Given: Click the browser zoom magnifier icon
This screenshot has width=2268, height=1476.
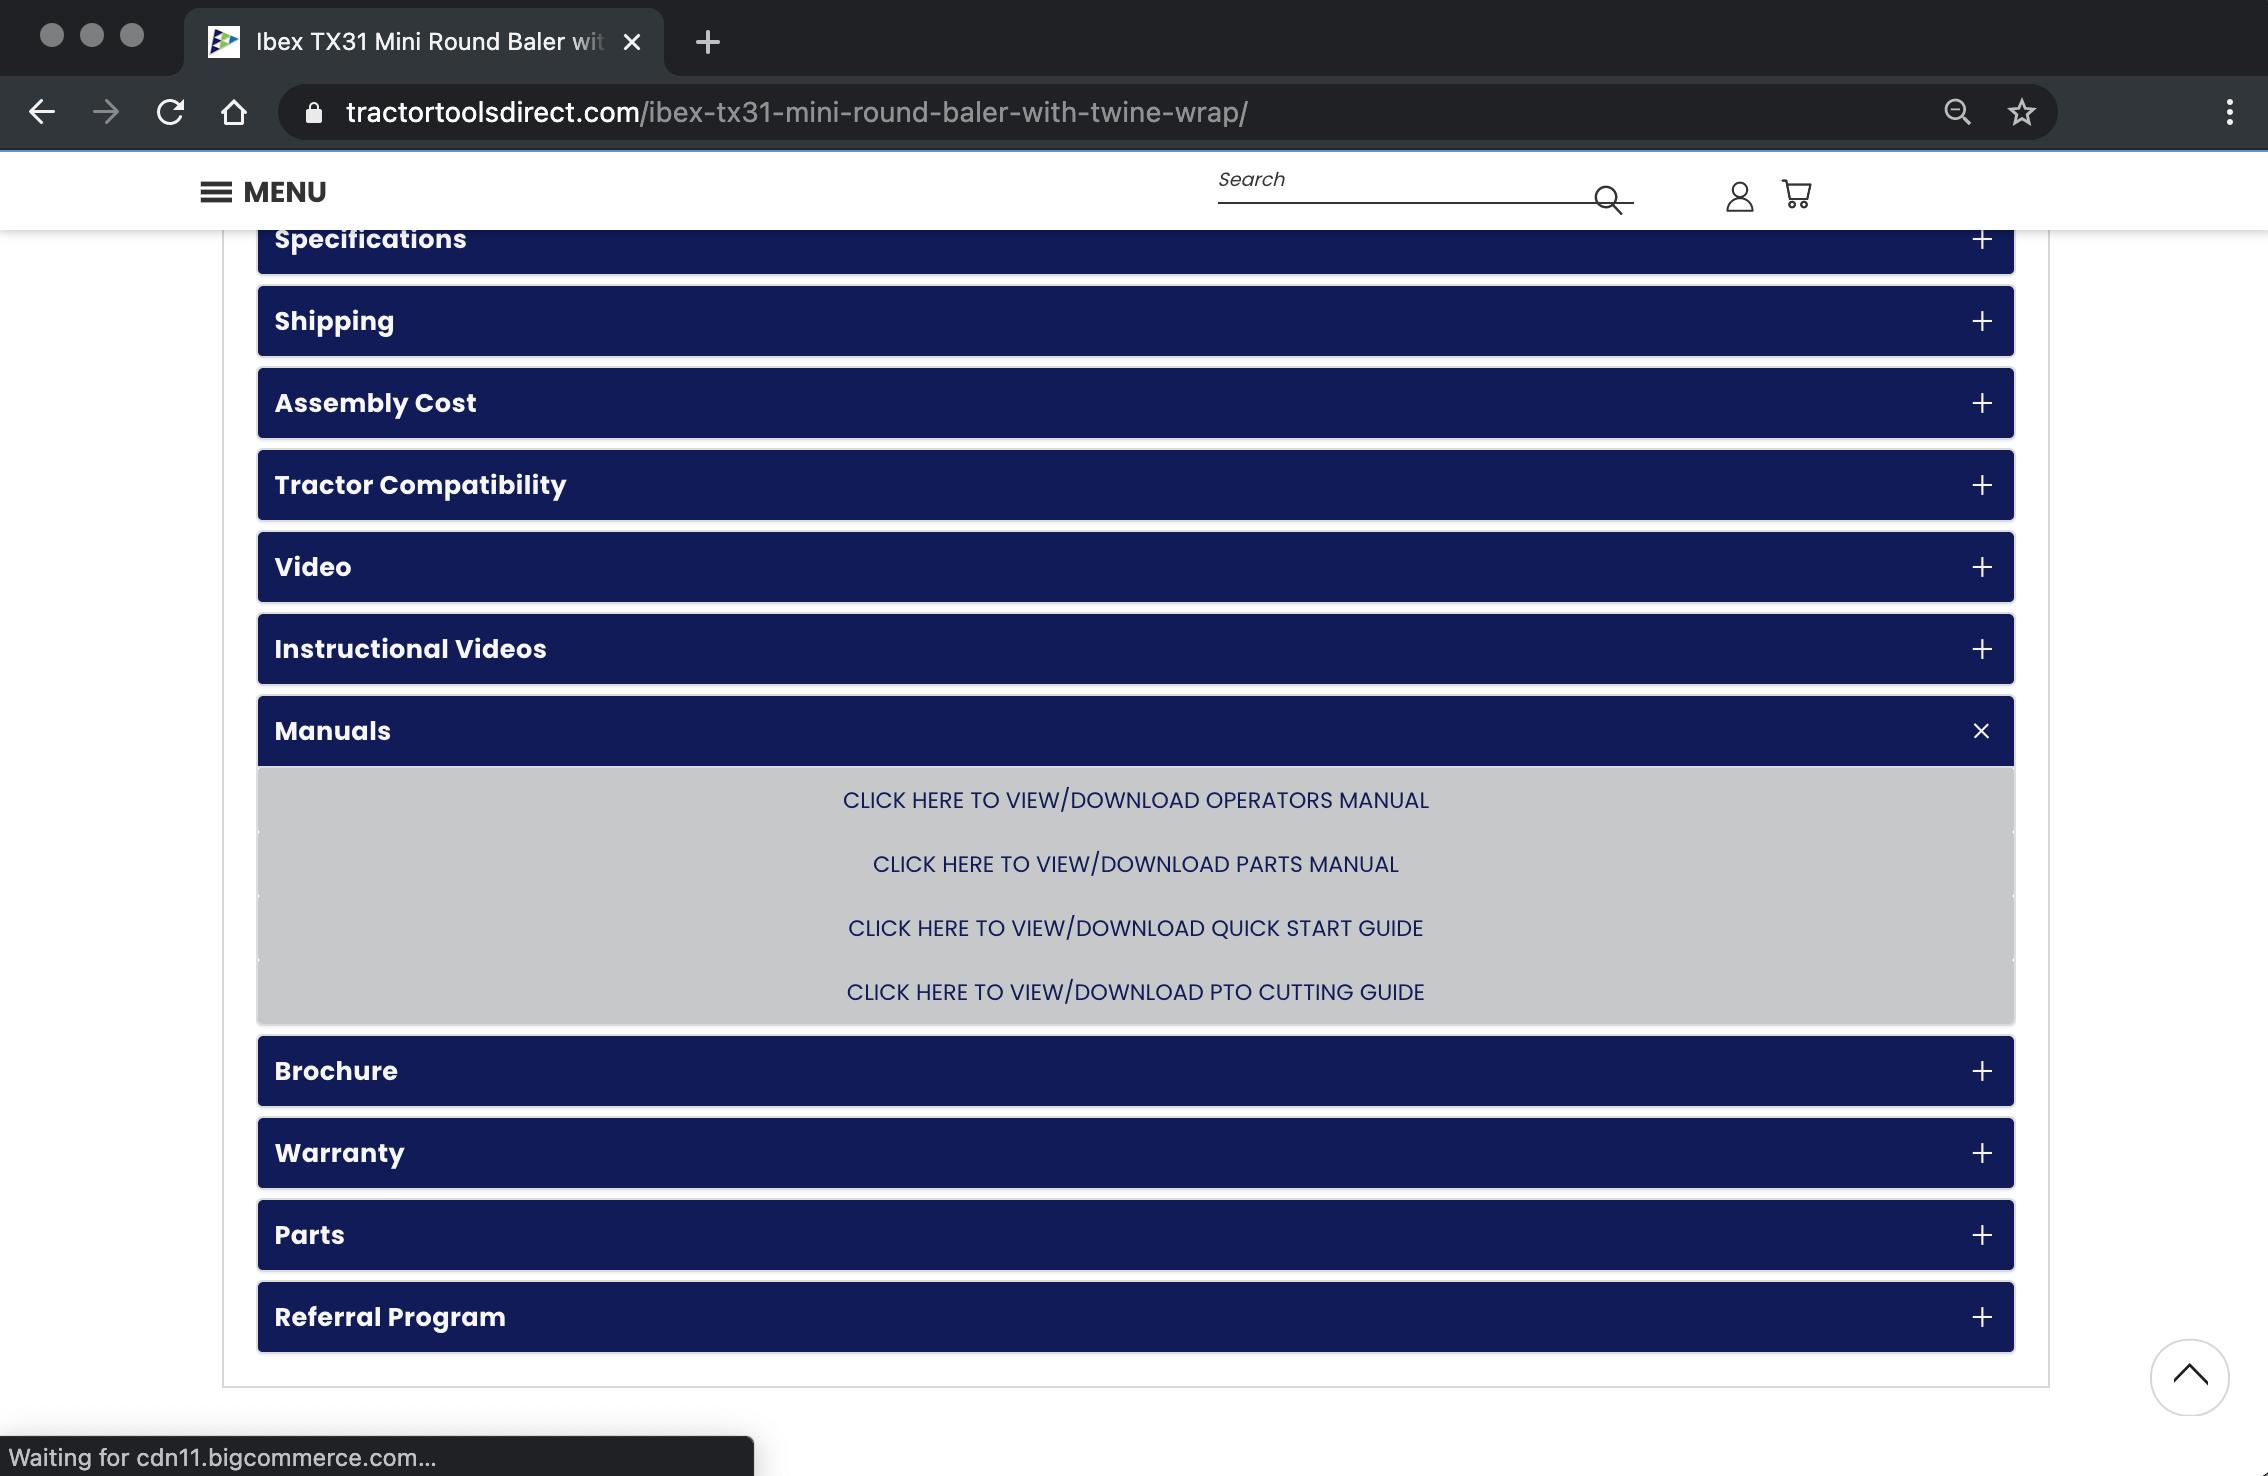Looking at the screenshot, I should pyautogui.click(x=1957, y=112).
